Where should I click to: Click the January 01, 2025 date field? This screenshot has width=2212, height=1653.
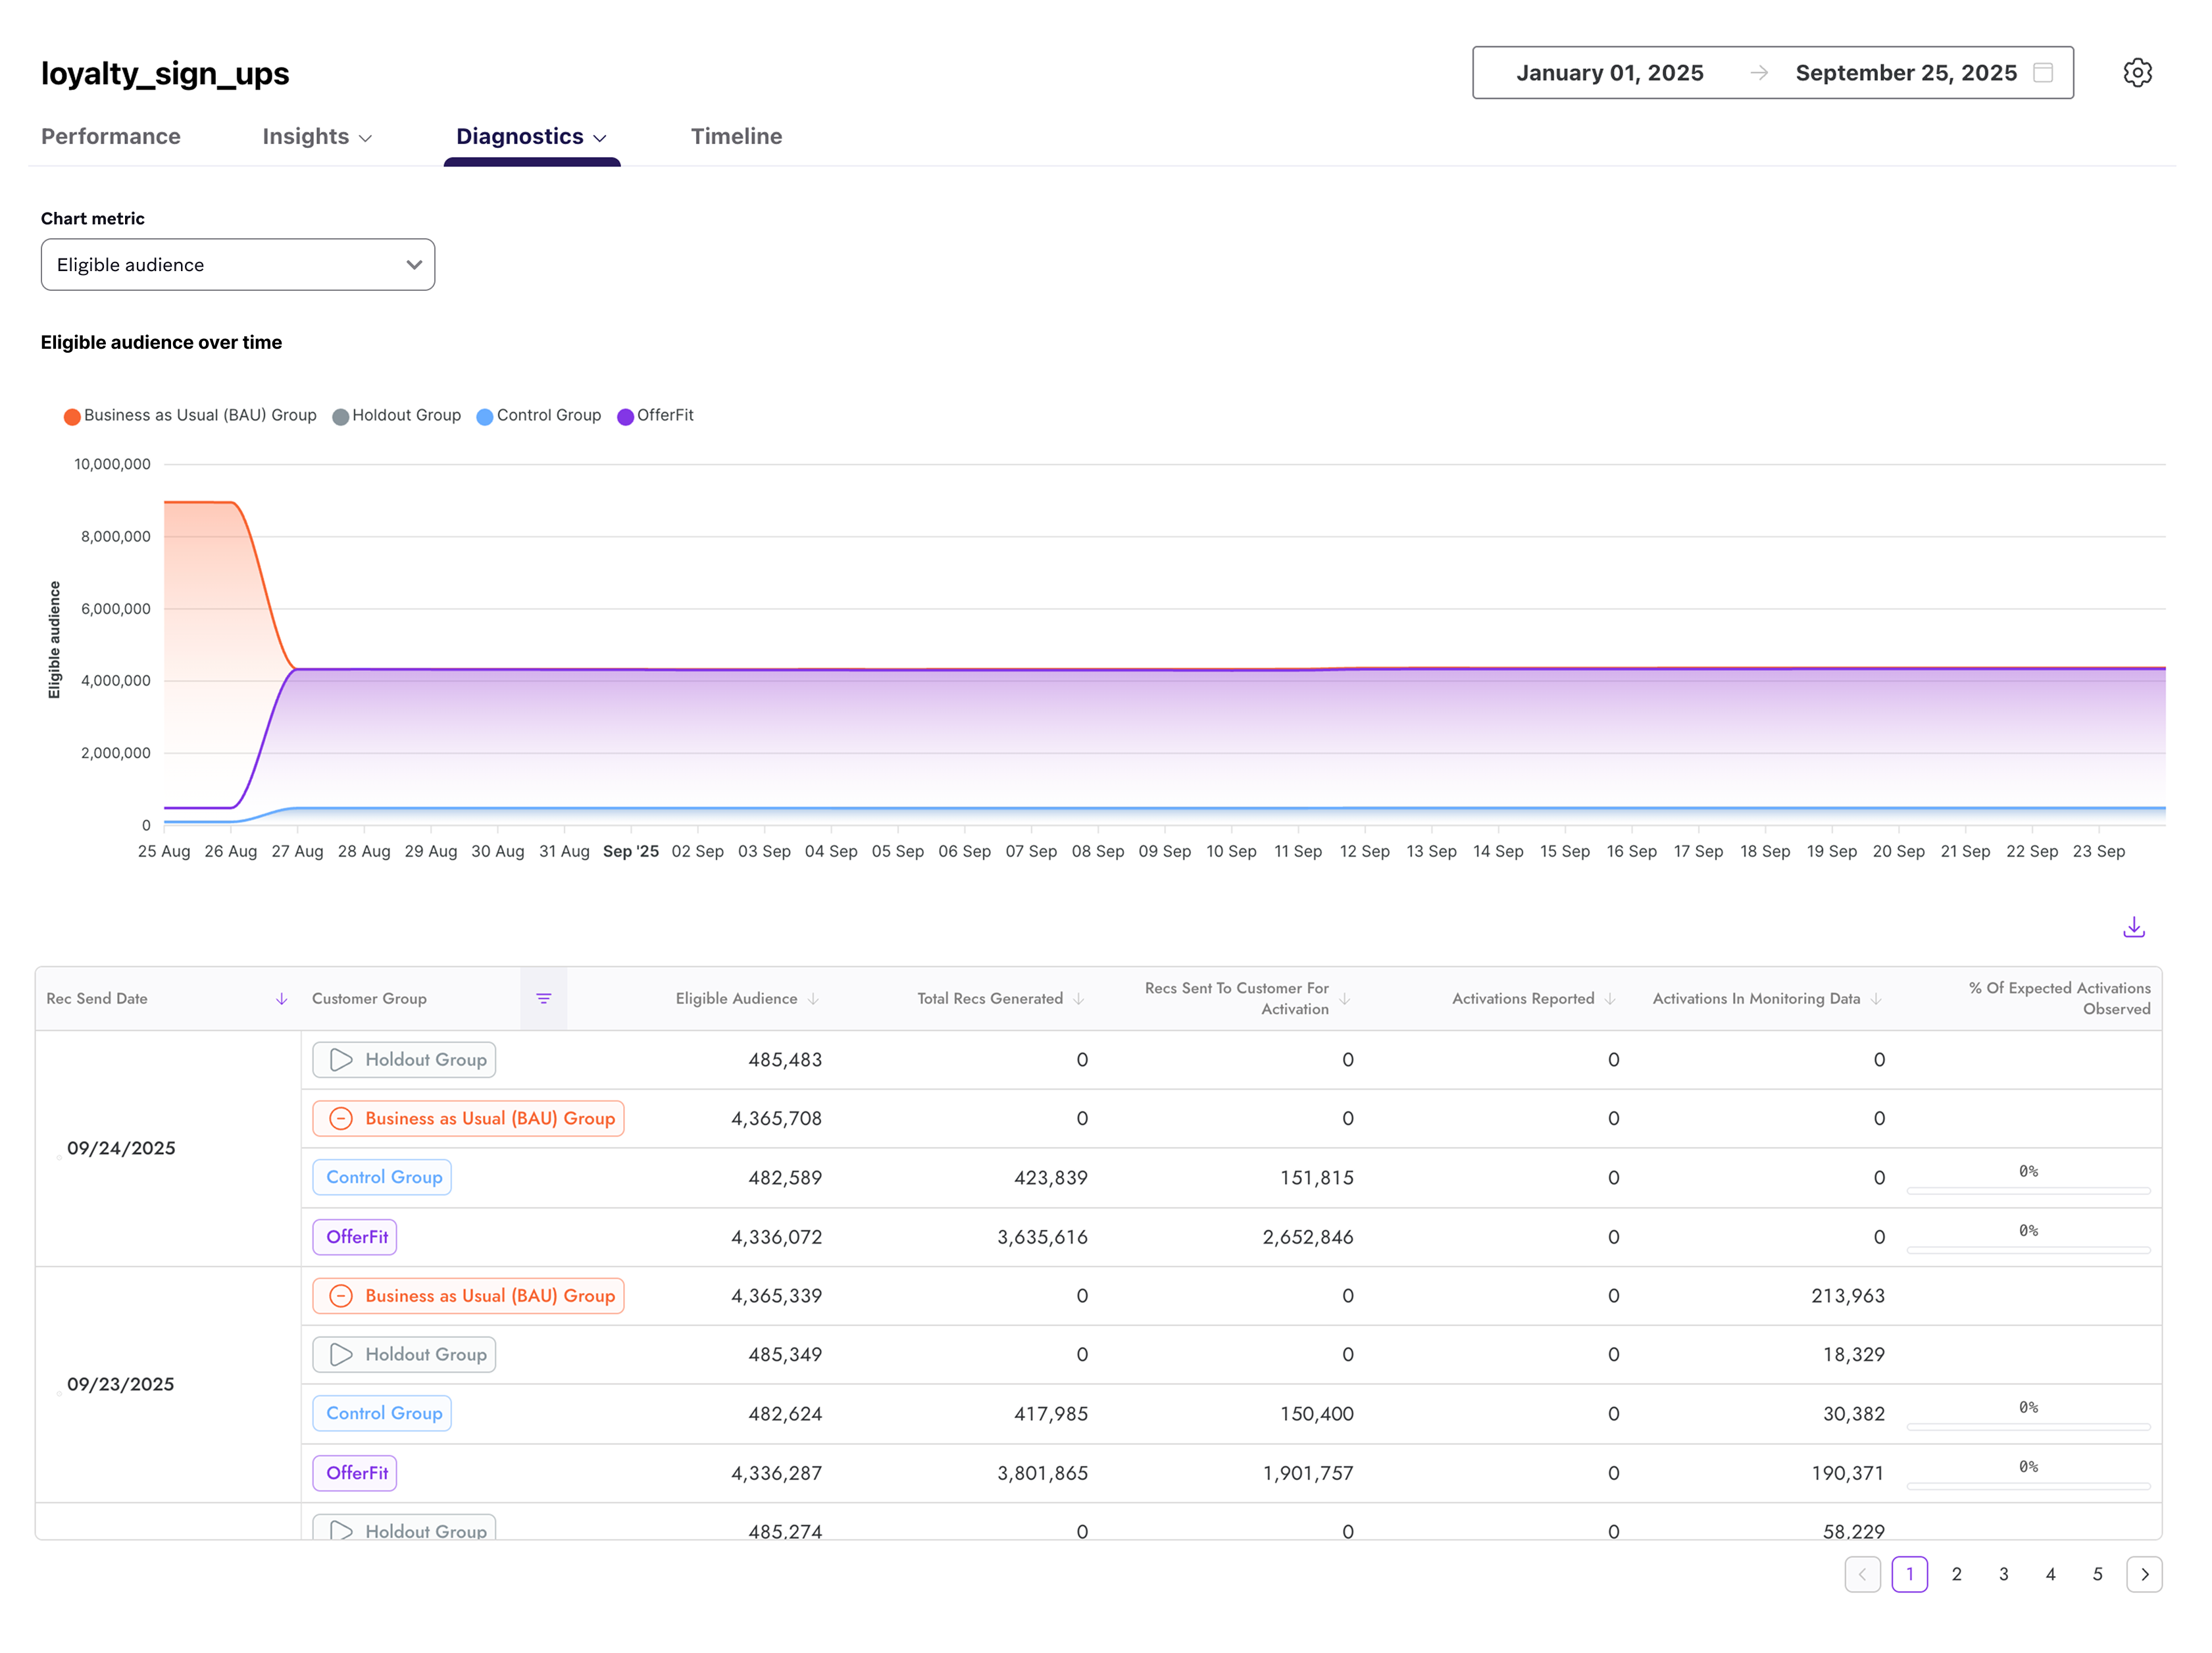click(x=1610, y=72)
